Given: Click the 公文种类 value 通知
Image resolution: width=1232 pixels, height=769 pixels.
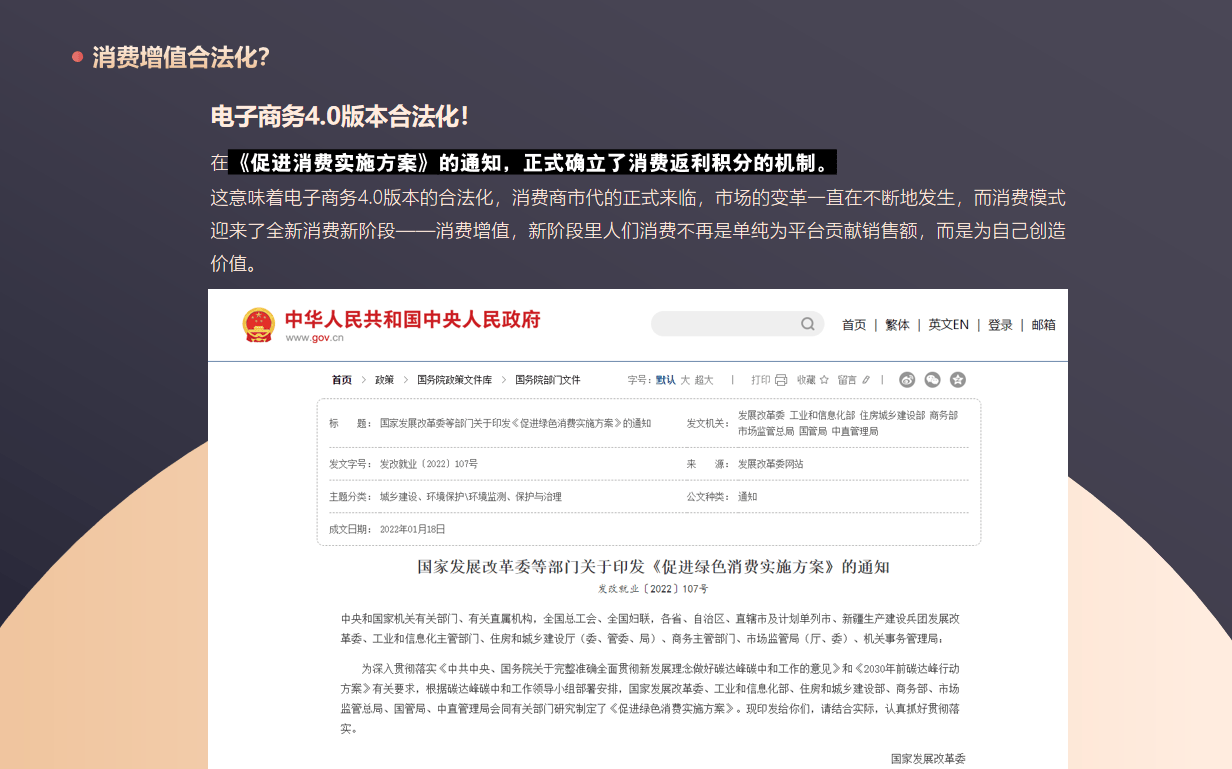Looking at the screenshot, I should point(748,497).
